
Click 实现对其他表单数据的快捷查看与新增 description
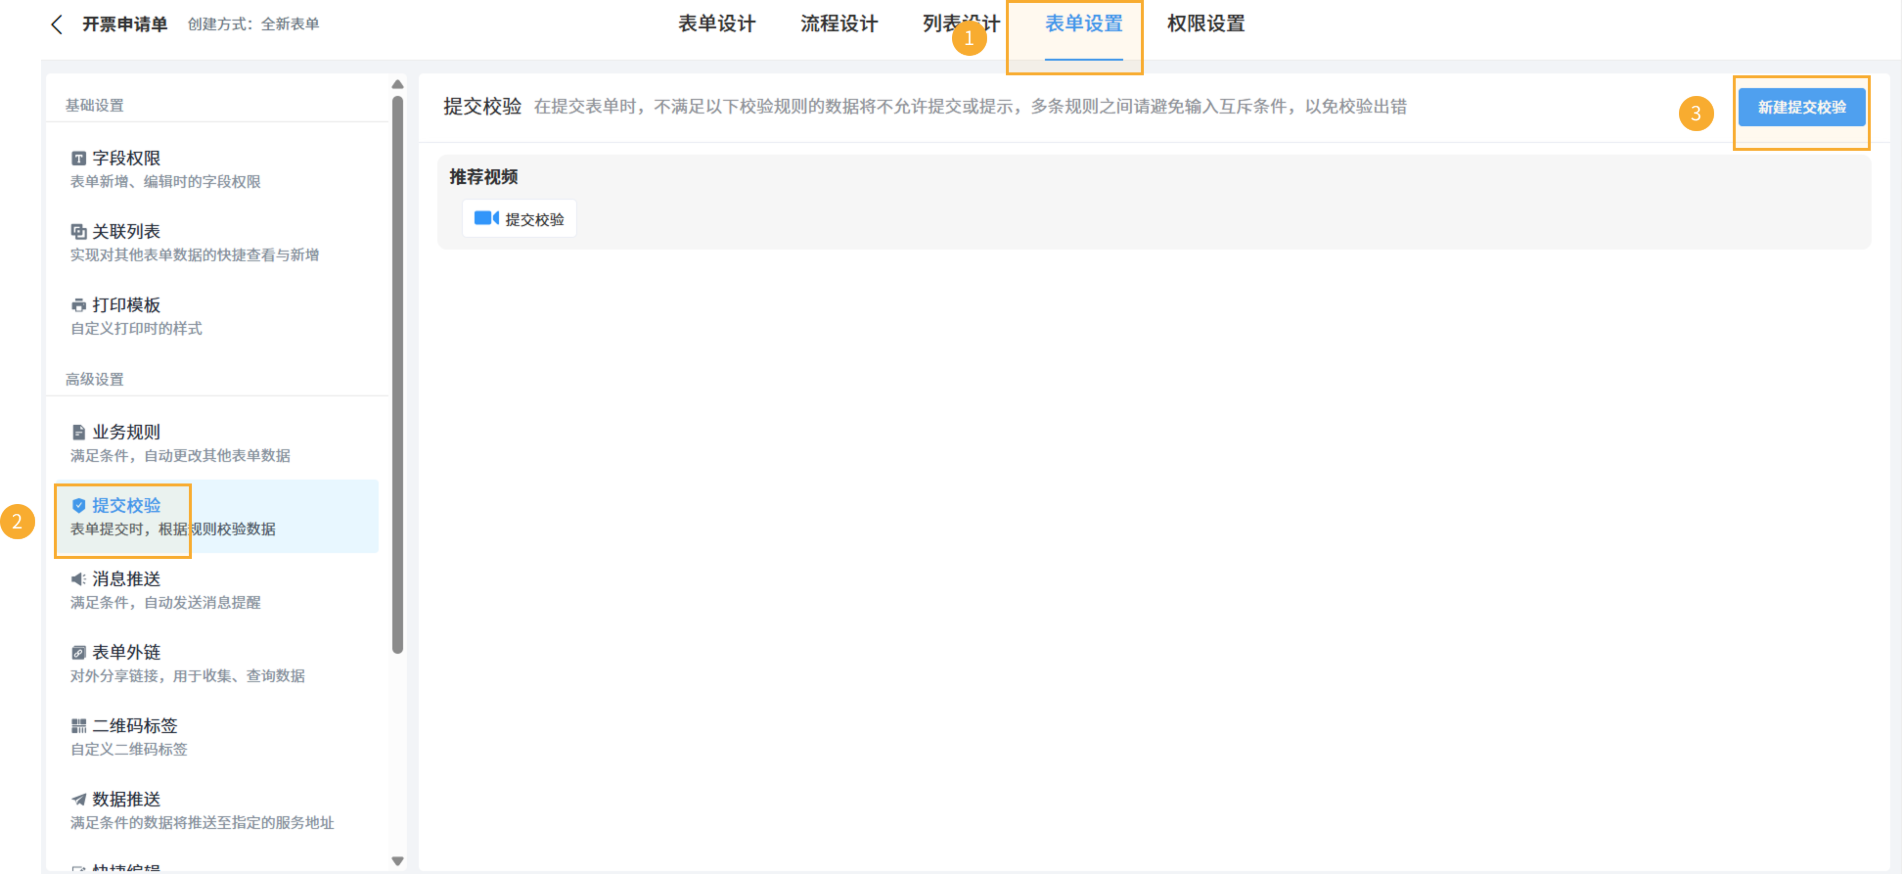pos(195,255)
